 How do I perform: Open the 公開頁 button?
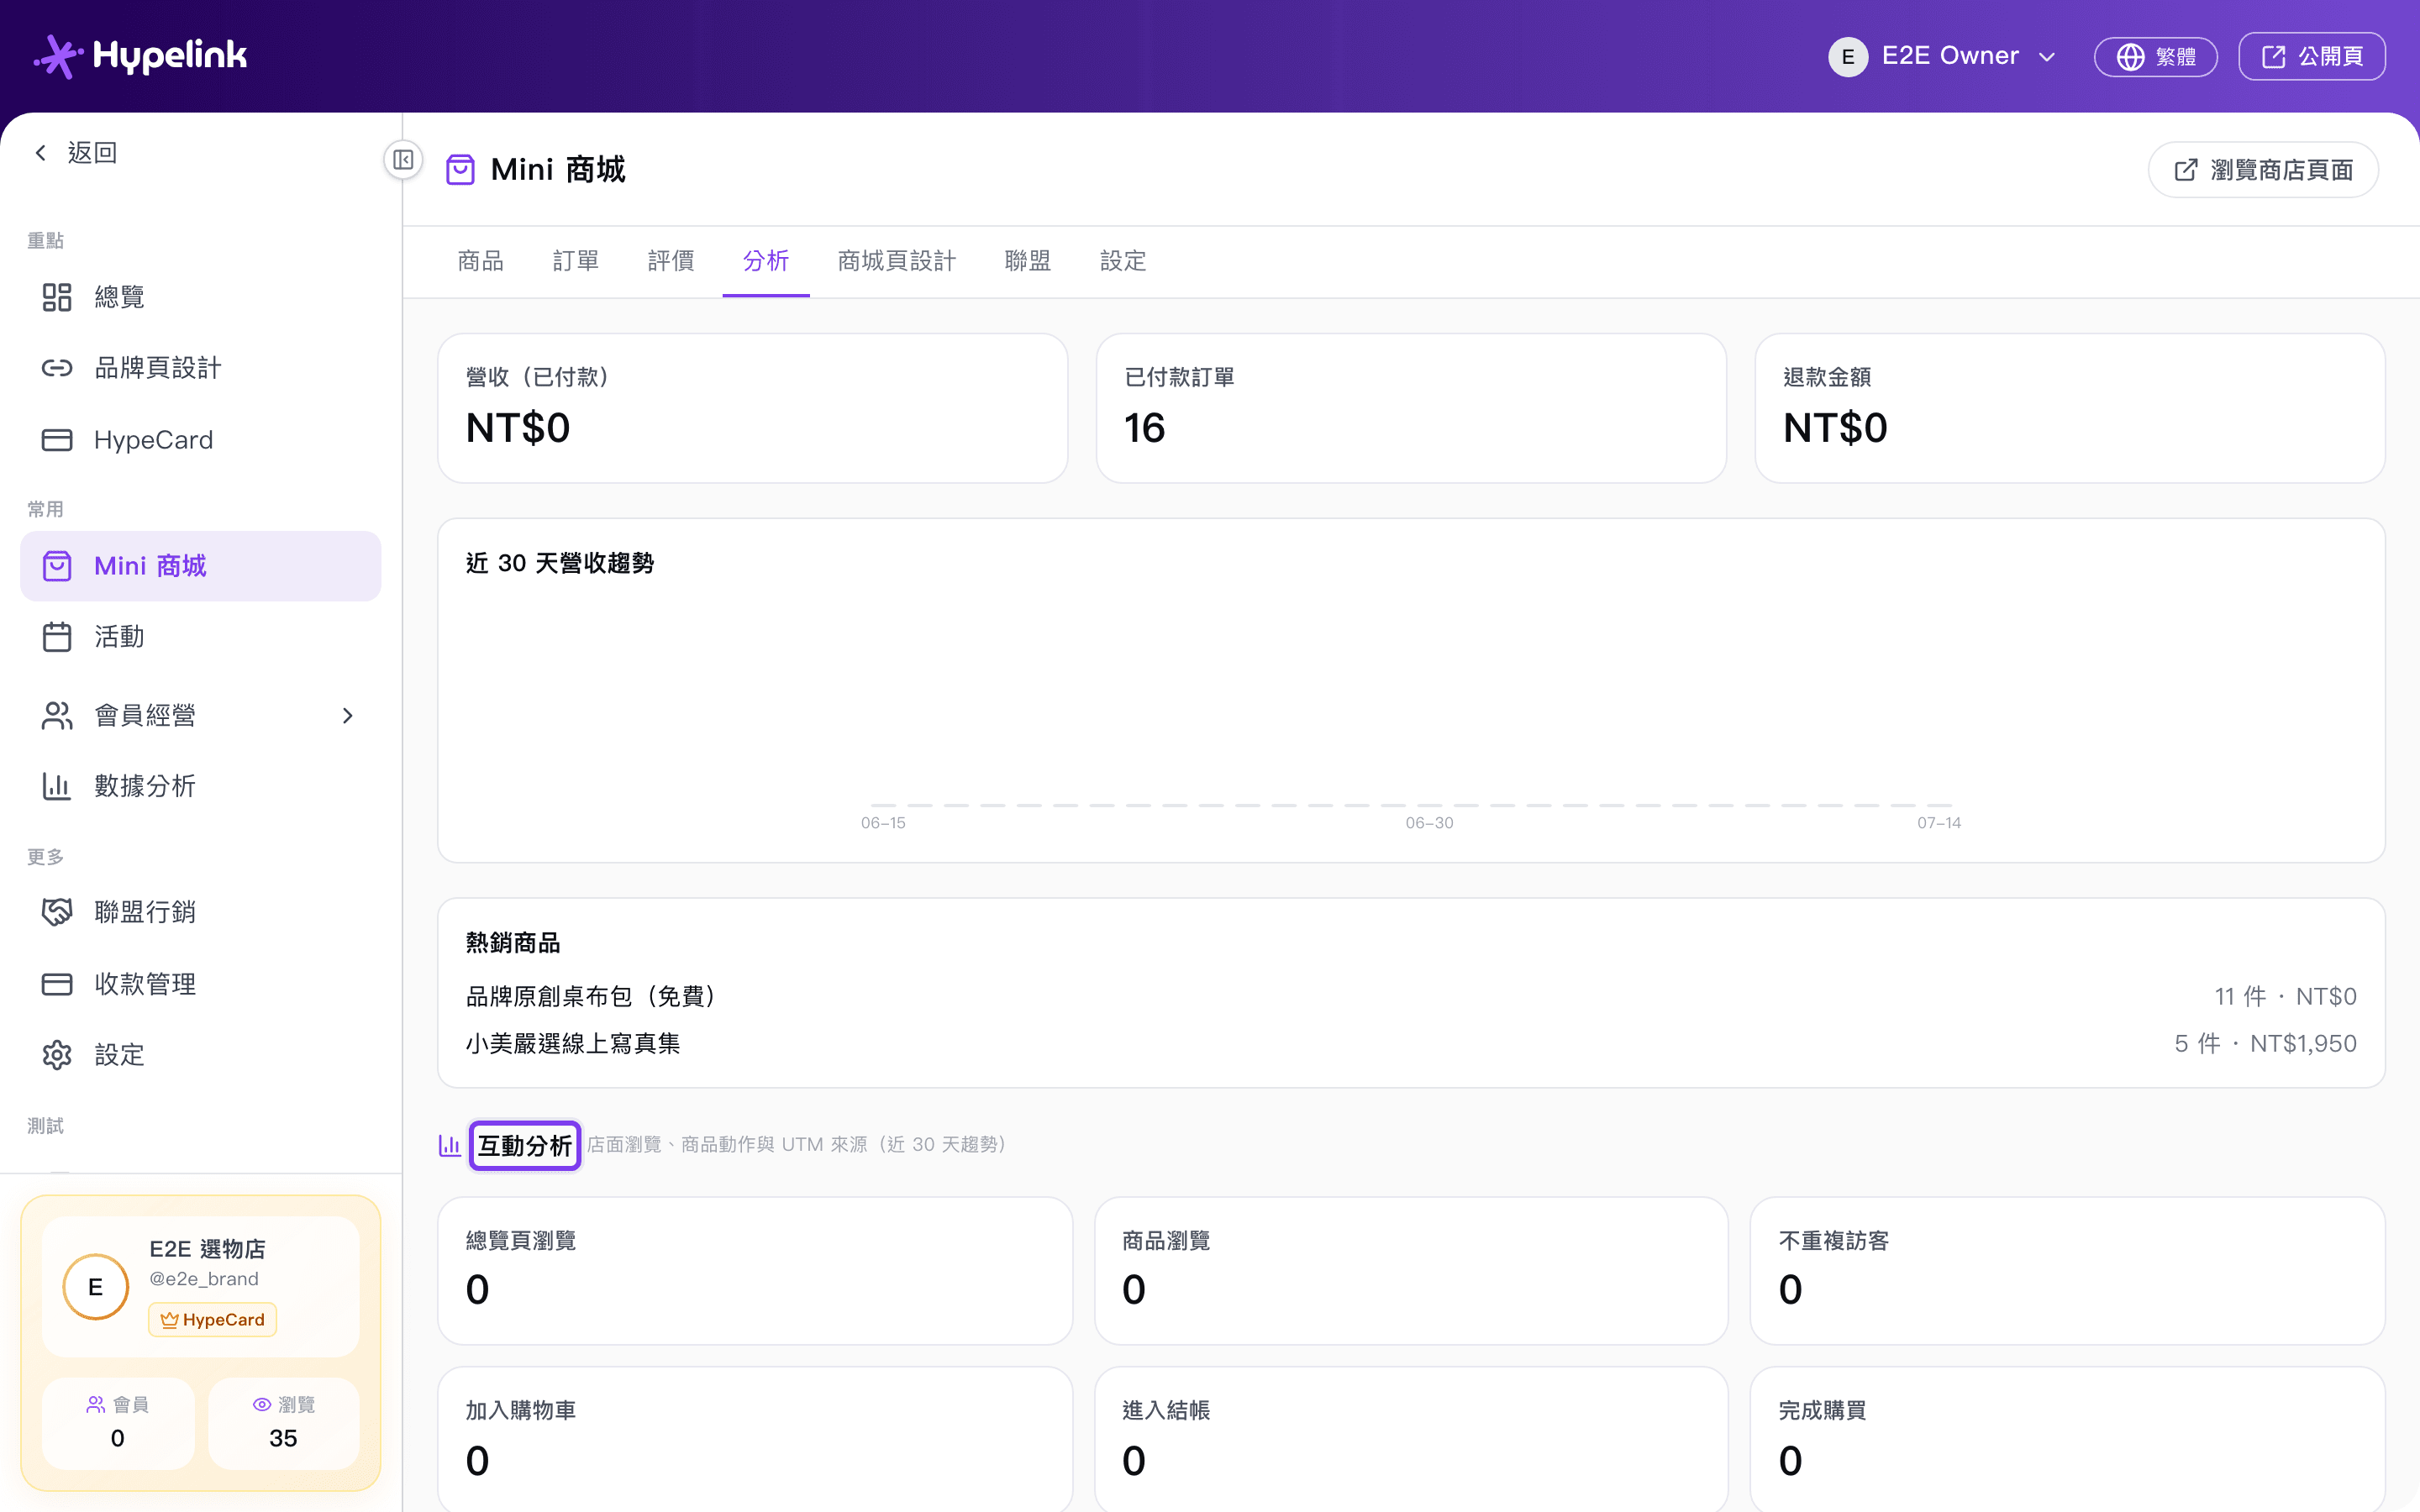pos(2312,57)
